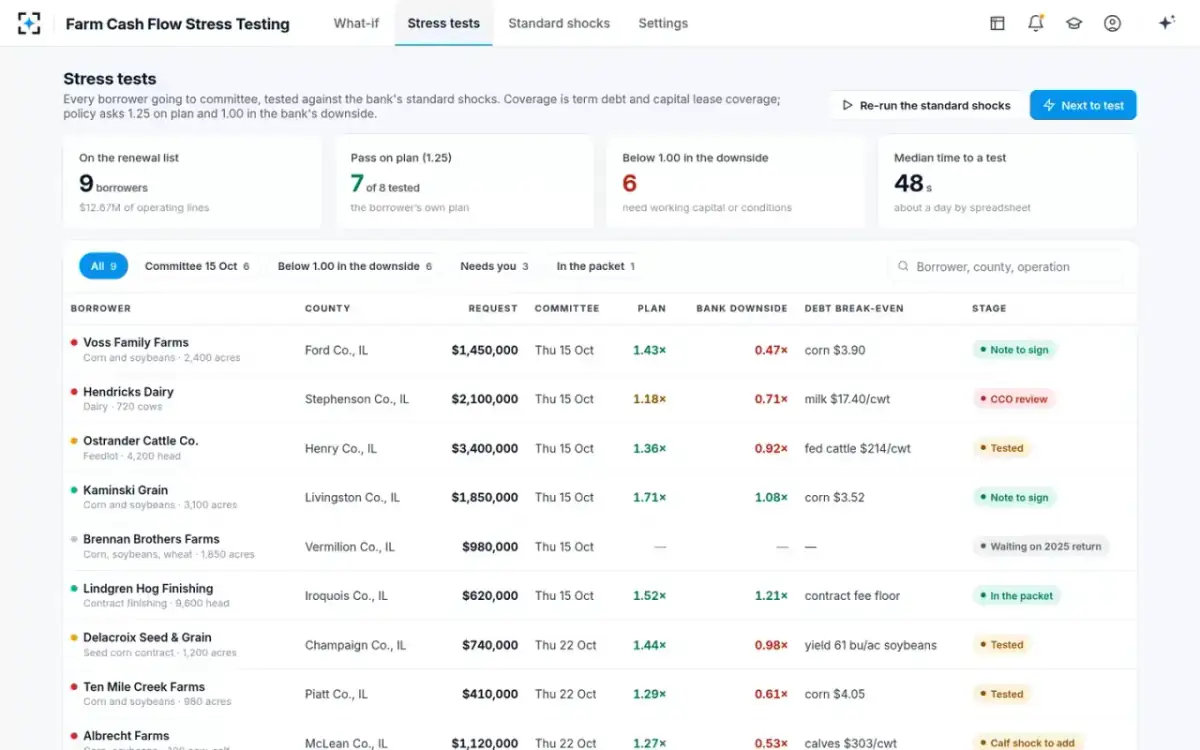This screenshot has width=1200, height=750.
Task: Click Re-run the standard shocks button
Action: pos(926,105)
